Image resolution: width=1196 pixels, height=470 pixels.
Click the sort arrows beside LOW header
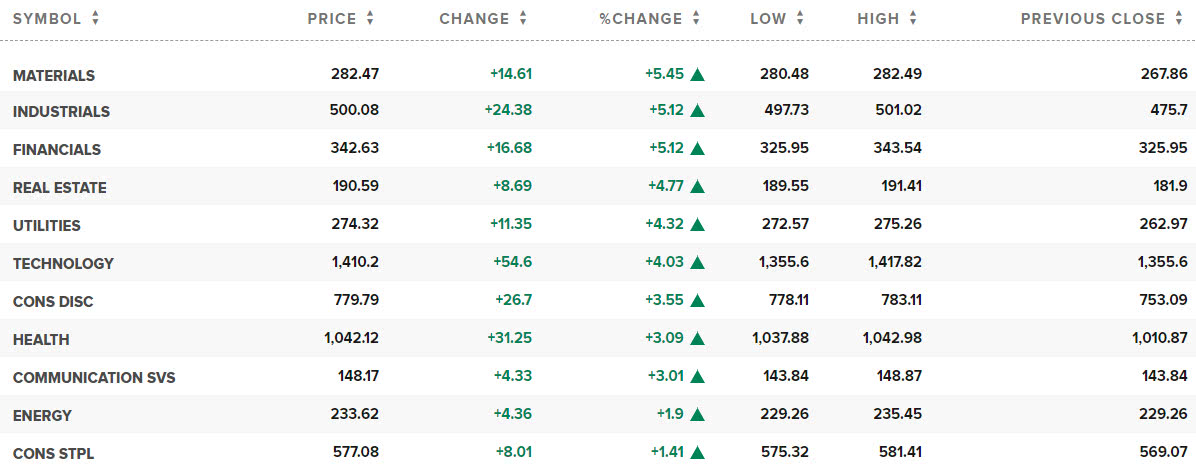(799, 19)
